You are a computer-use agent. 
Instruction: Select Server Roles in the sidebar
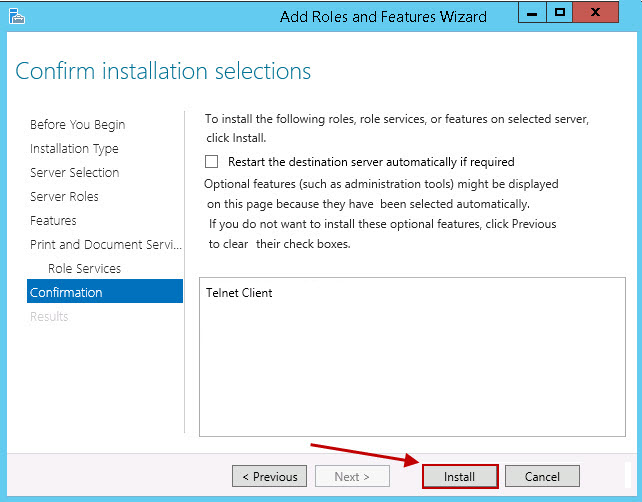click(x=64, y=197)
